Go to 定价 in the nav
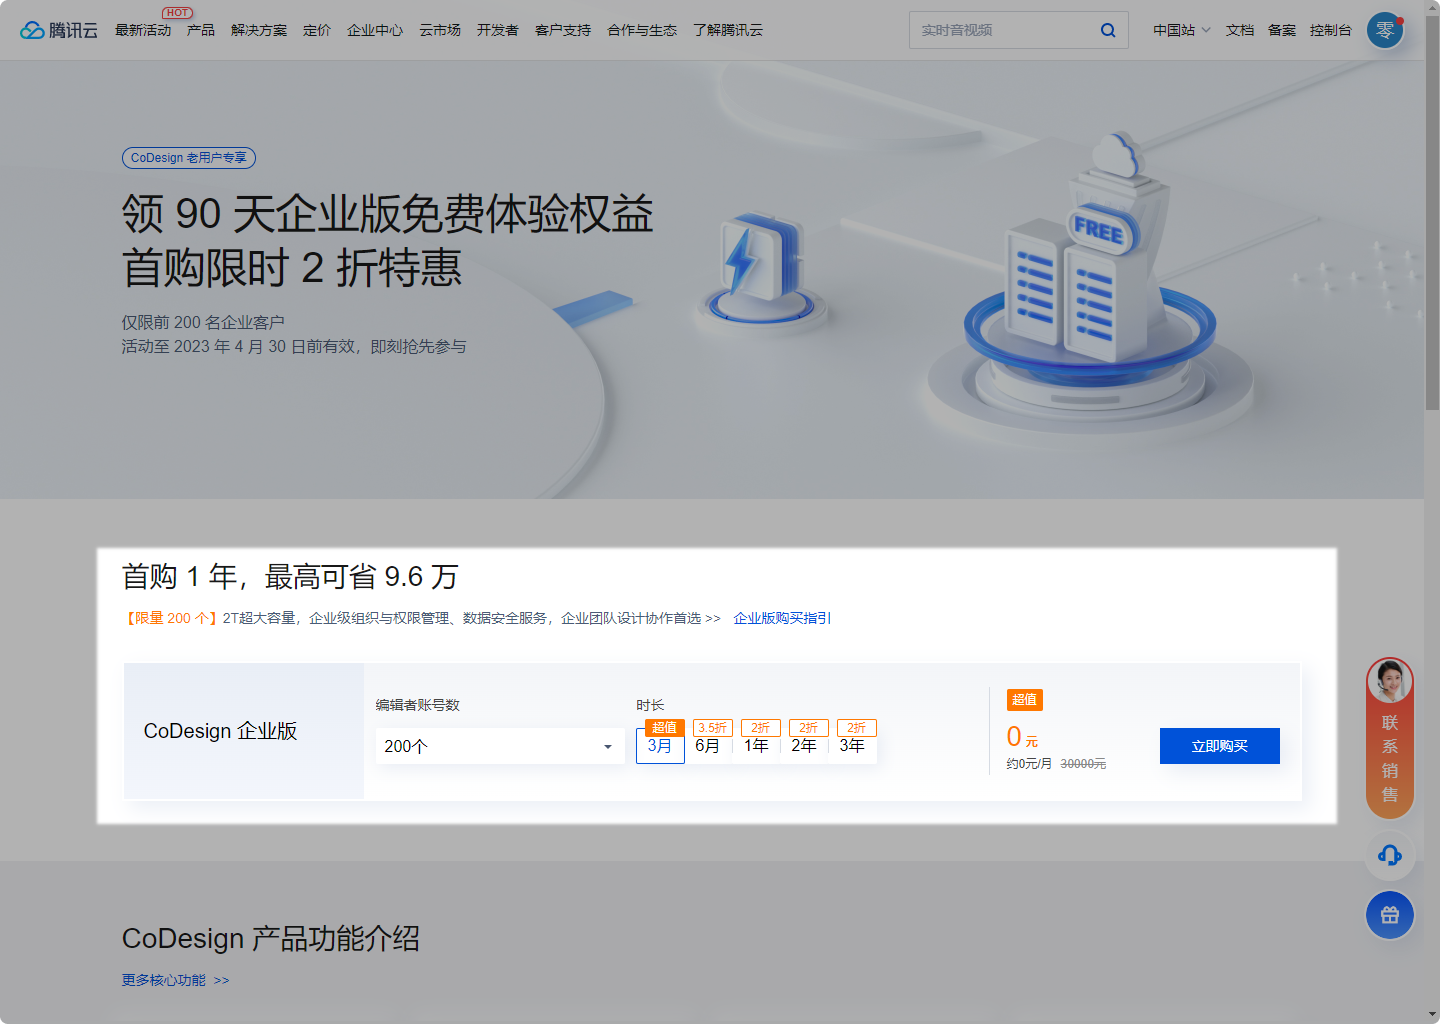Screen dimensions: 1440x1024 pyautogui.click(x=317, y=30)
